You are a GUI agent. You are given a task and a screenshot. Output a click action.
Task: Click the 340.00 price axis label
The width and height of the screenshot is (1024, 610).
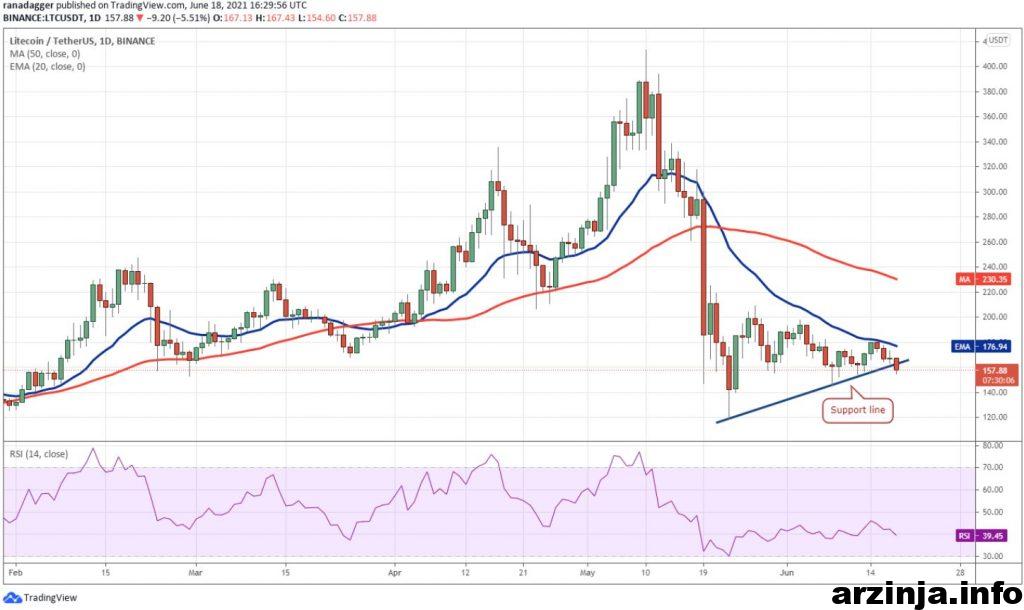pyautogui.click(x=993, y=142)
